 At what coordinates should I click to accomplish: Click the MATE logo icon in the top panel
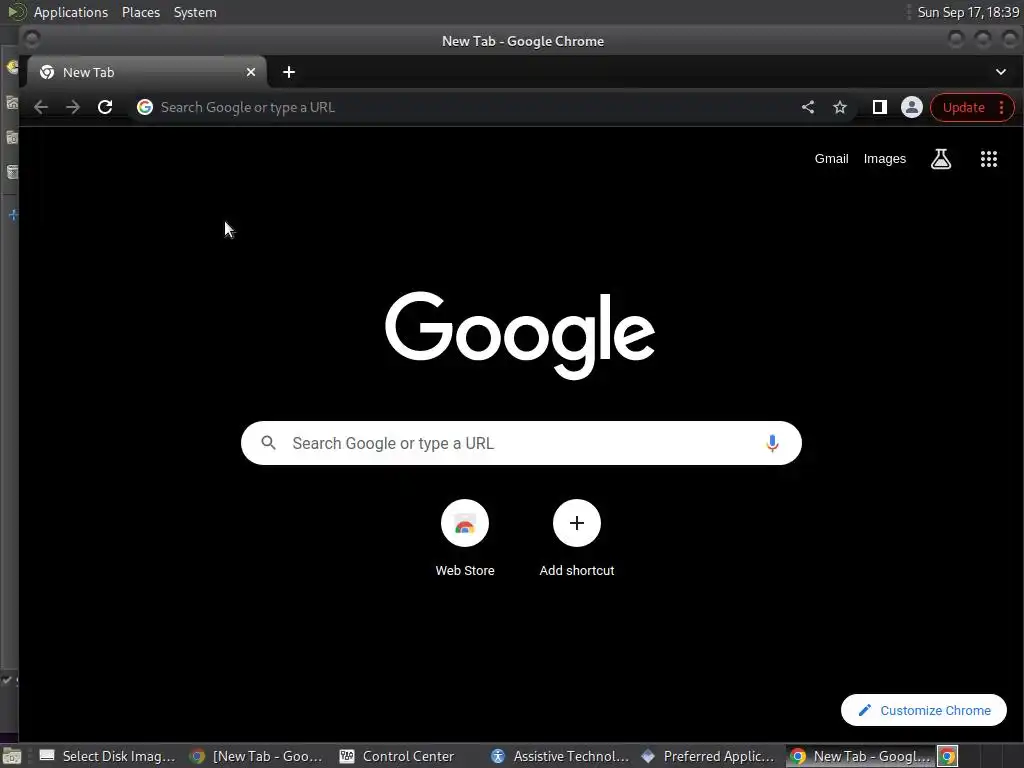[16, 12]
